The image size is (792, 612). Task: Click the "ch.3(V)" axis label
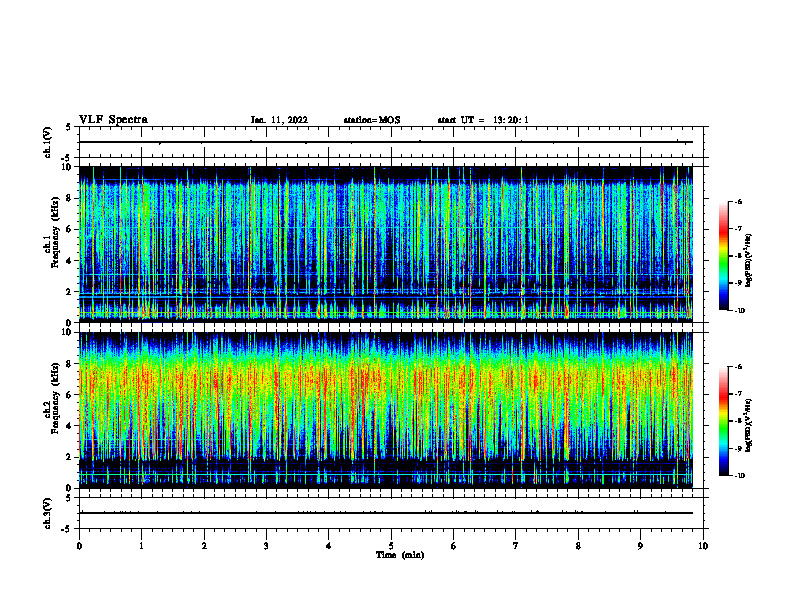(48, 514)
